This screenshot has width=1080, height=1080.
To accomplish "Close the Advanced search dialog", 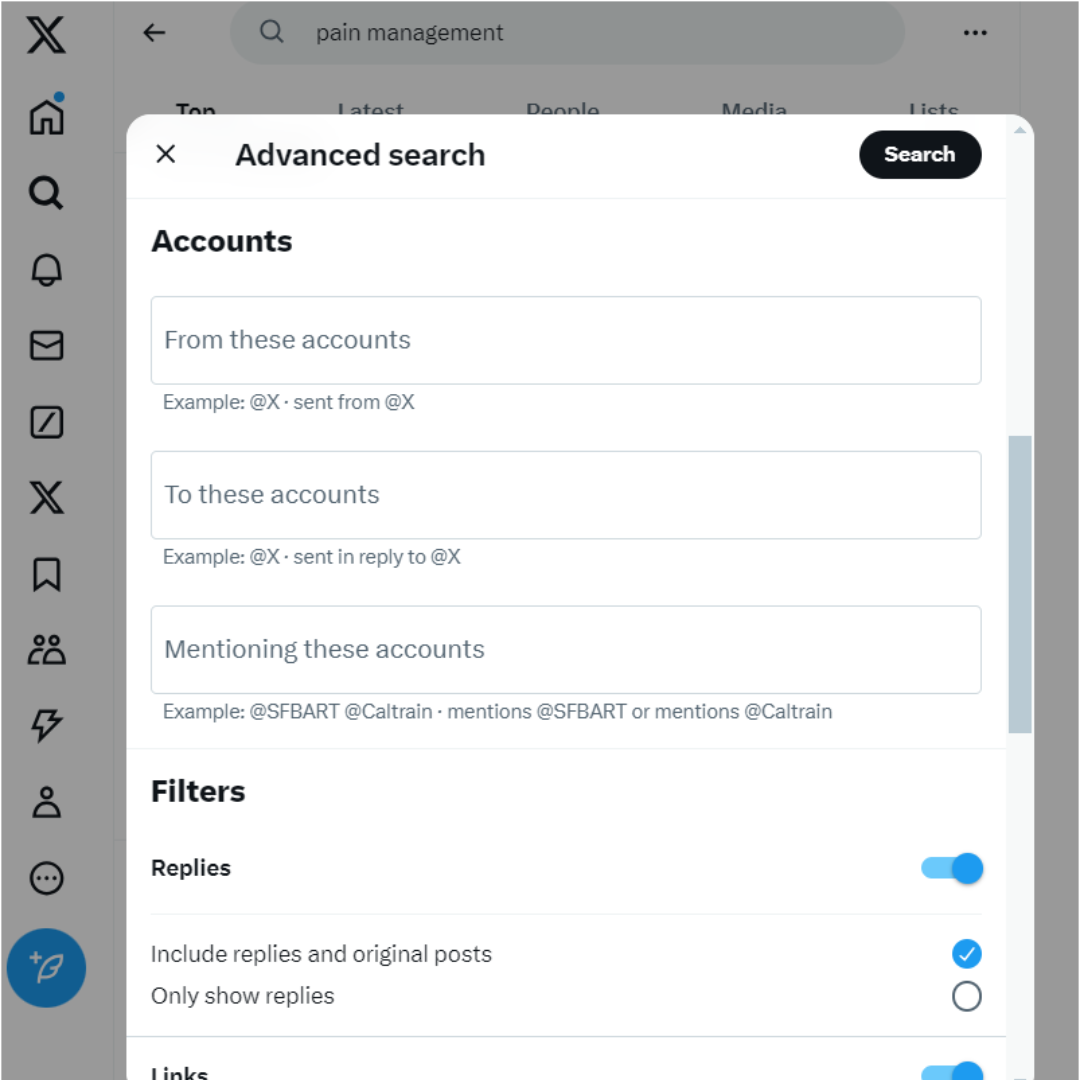I will 164,154.
